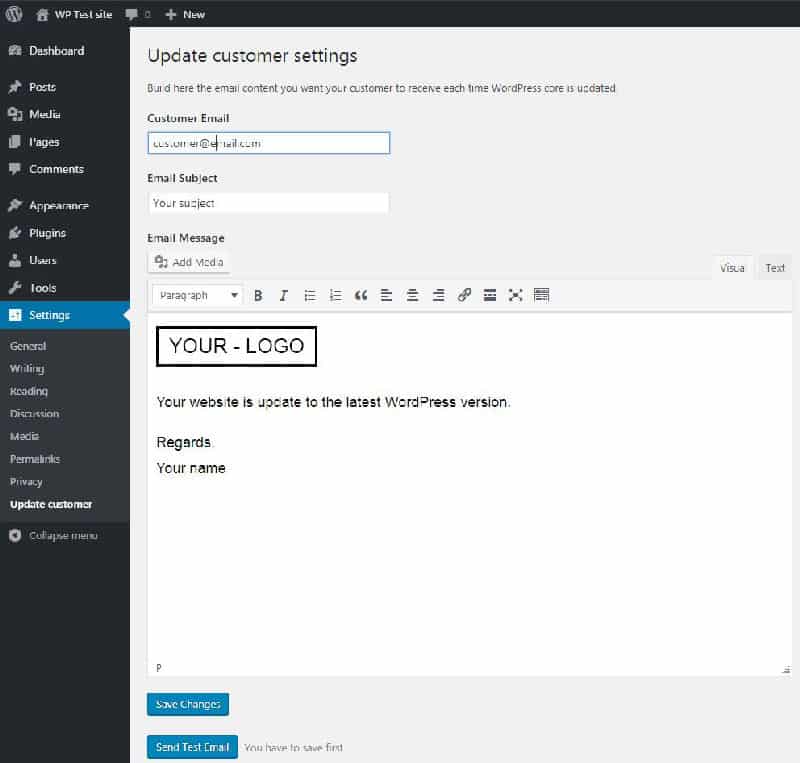Click the Send Test Email button
The width and height of the screenshot is (800, 763).
click(x=192, y=747)
